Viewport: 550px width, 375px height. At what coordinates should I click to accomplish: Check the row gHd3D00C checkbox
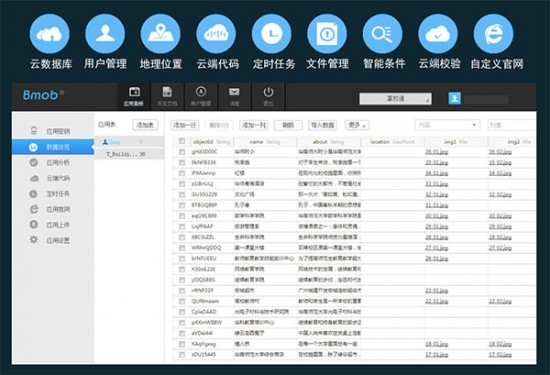point(182,152)
